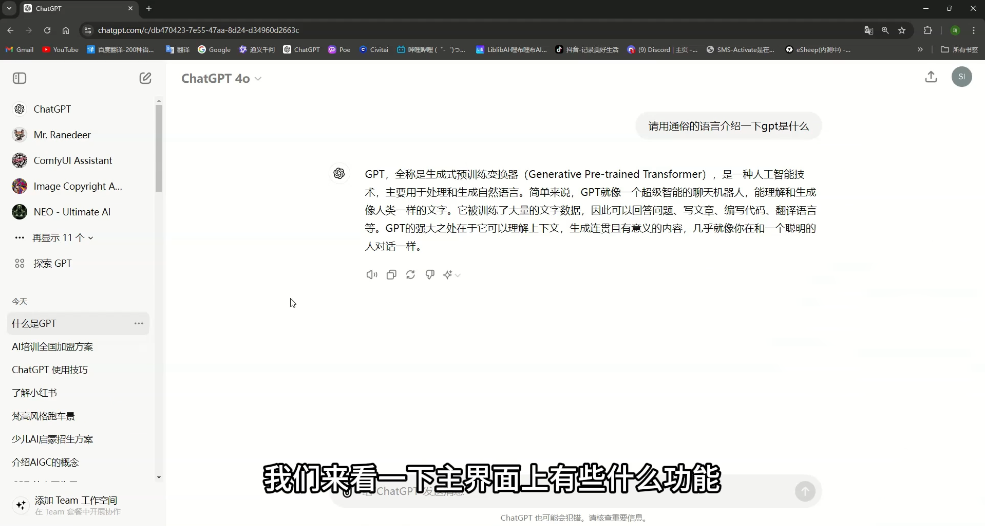Open the AI培训全国加盟方案 conversation

tap(53, 347)
